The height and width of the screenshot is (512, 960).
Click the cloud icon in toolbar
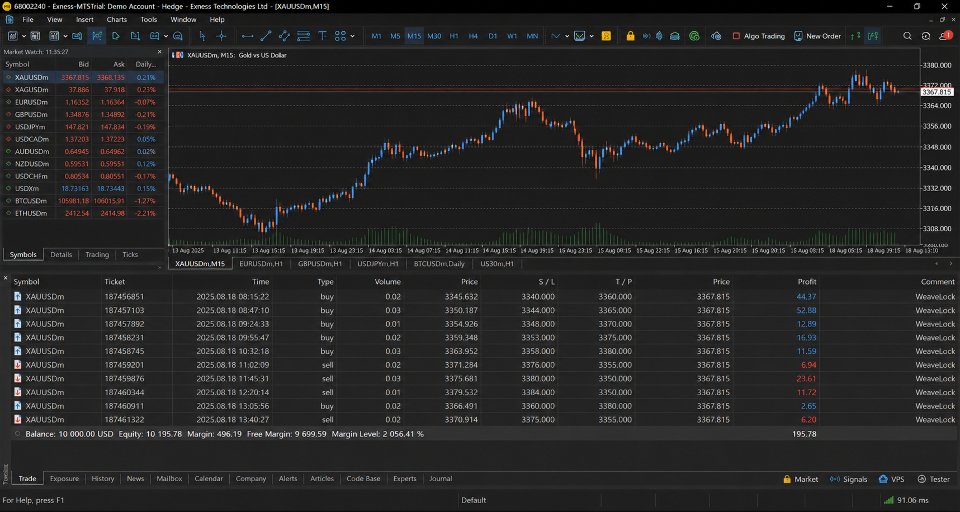point(716,36)
